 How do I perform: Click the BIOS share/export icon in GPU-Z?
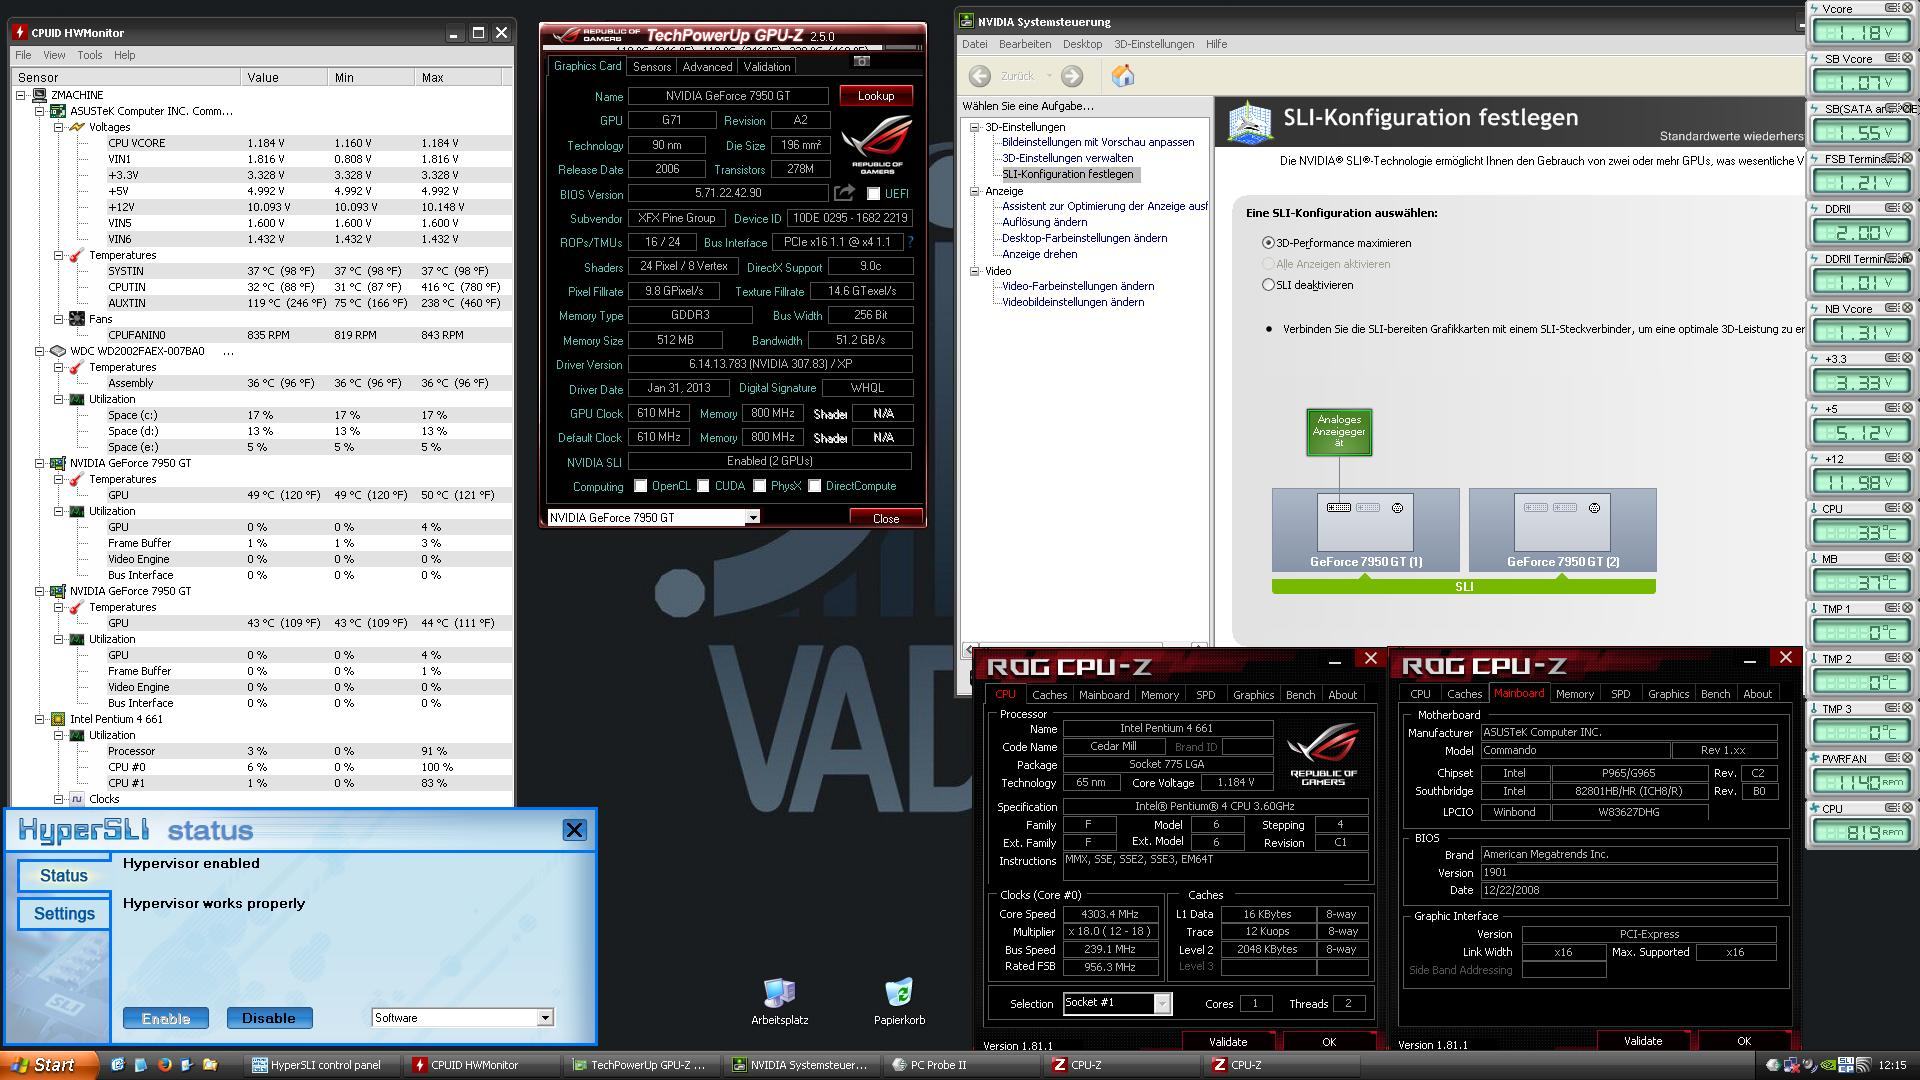pyautogui.click(x=844, y=193)
